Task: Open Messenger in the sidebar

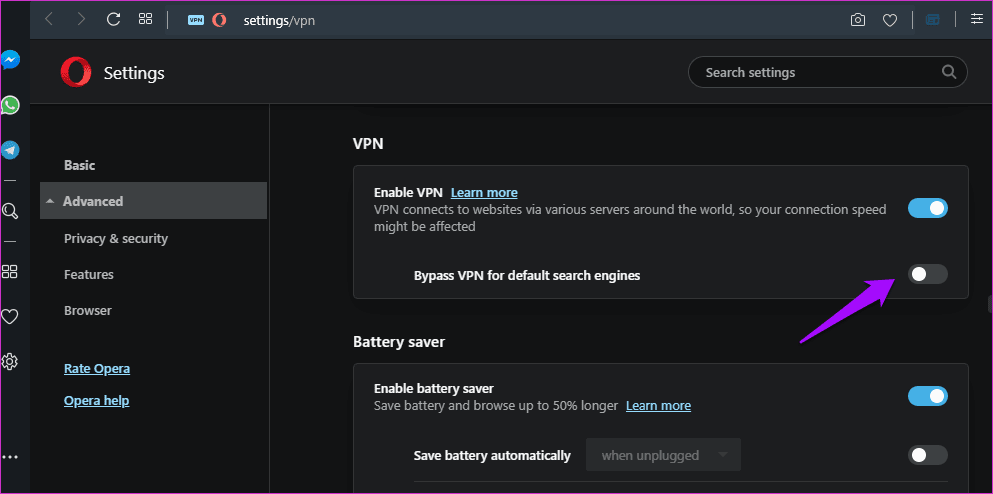Action: 10,60
